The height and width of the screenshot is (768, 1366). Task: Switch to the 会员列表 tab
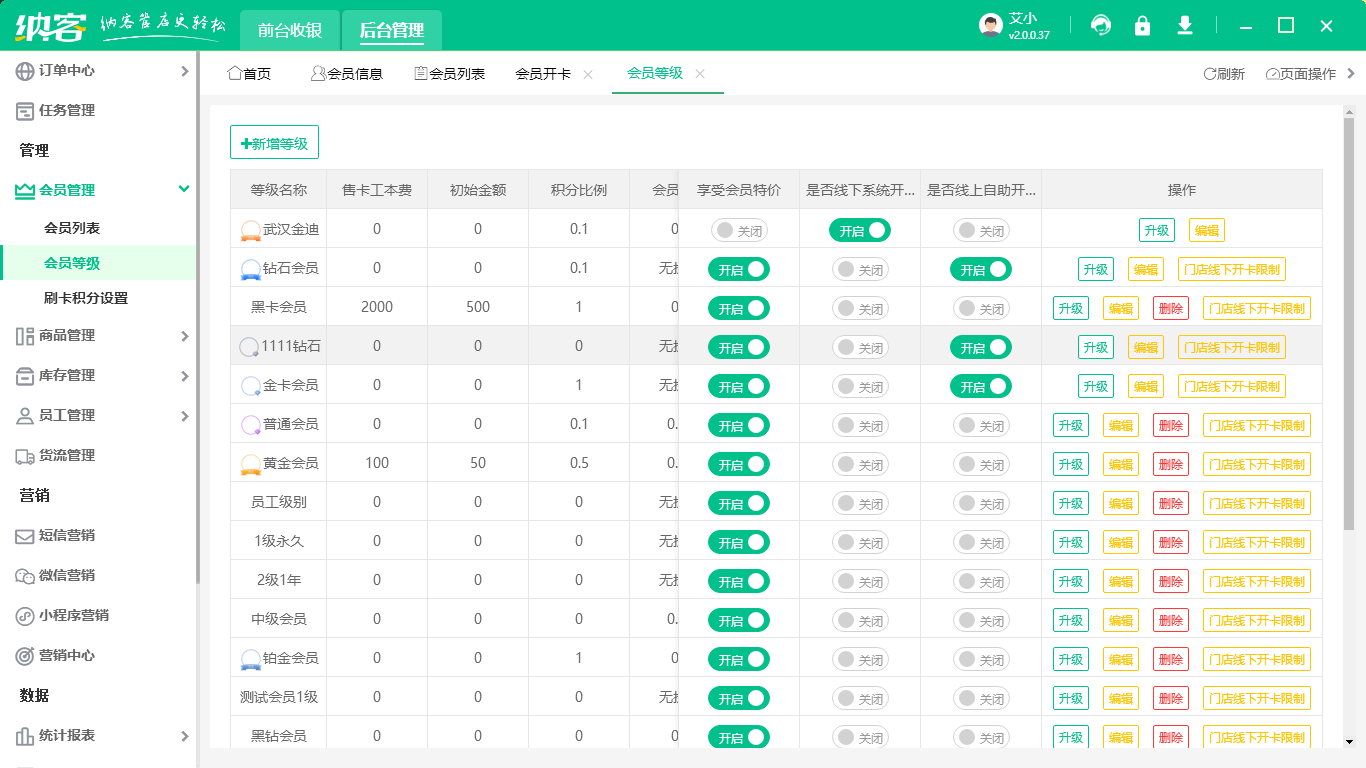coord(449,74)
